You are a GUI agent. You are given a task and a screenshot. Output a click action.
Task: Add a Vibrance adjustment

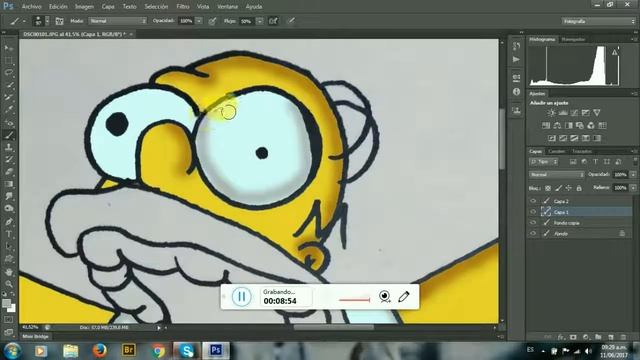point(597,113)
